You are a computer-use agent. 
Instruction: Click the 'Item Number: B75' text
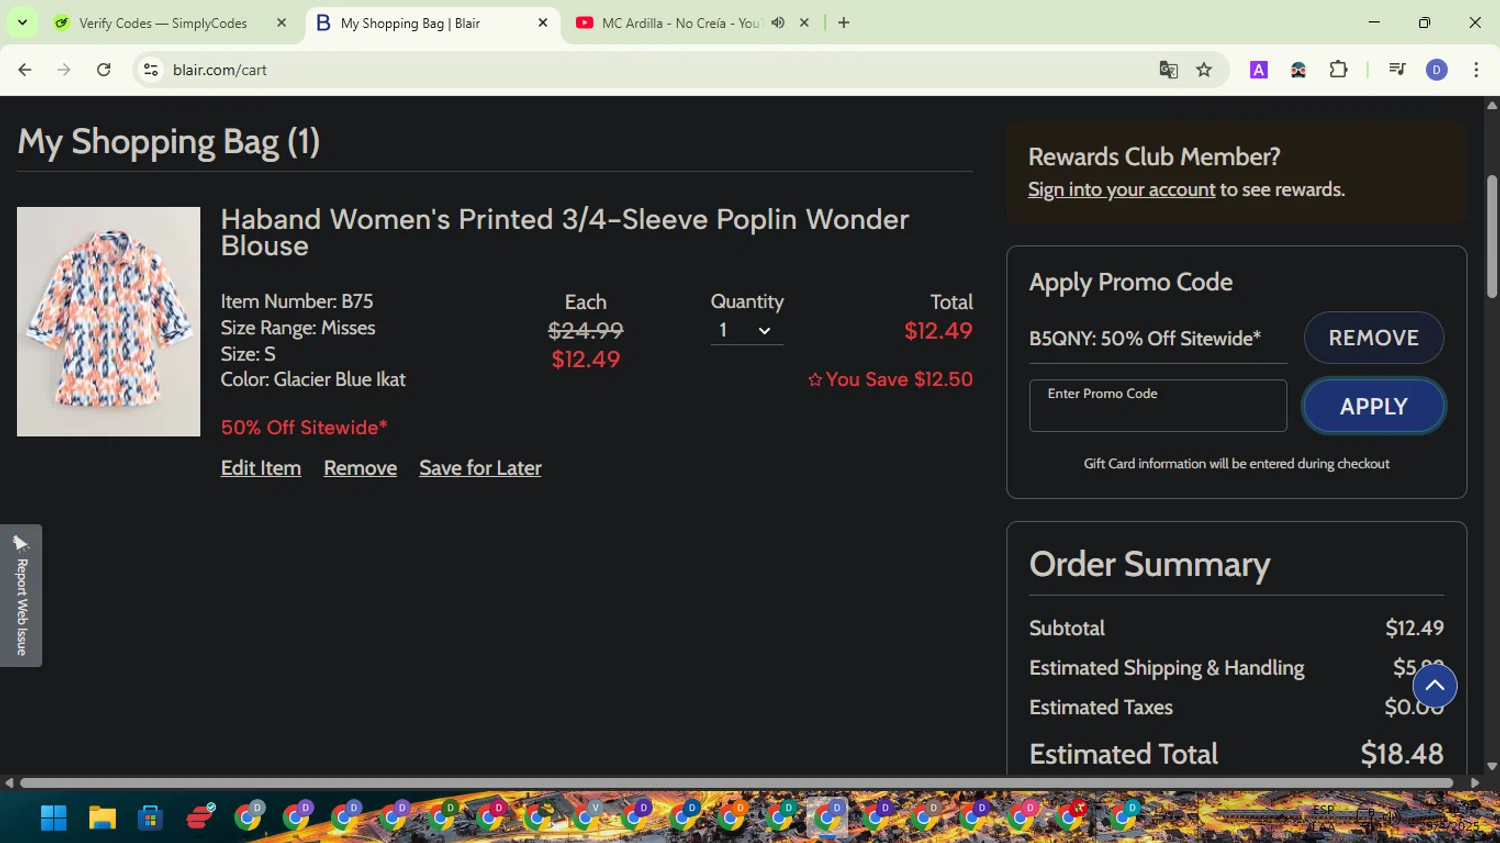coord(297,302)
